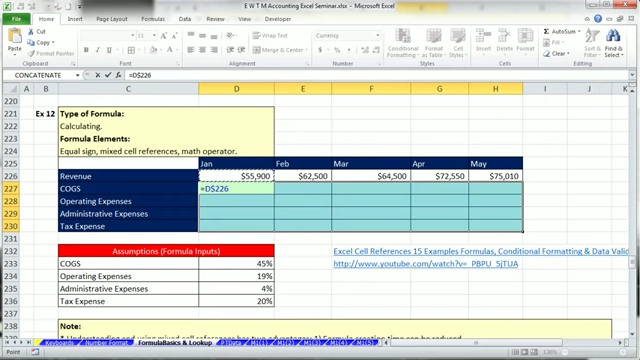The width and height of the screenshot is (640, 360).
Task: Expand the formula bar
Action: 632,75
